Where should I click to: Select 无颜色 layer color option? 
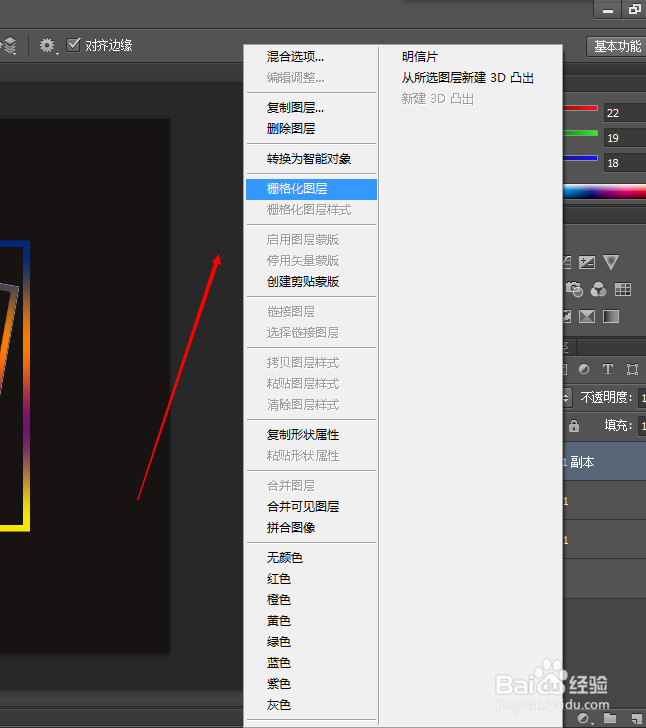[285, 558]
